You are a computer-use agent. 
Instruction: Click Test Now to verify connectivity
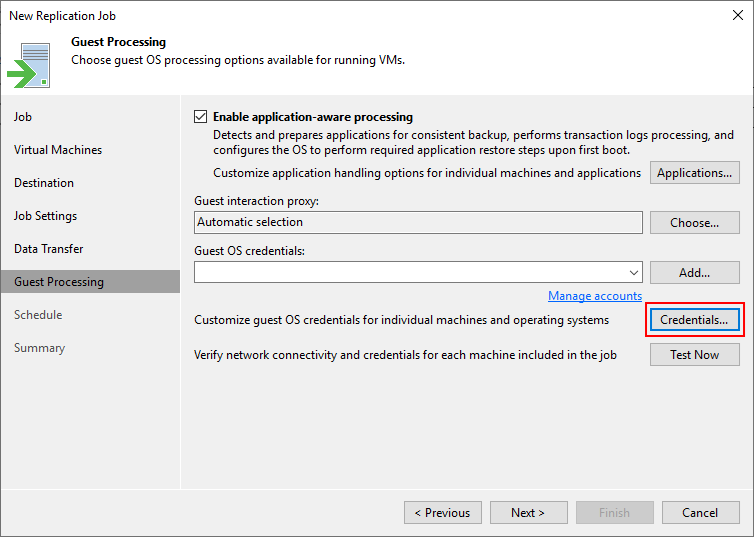coord(694,355)
